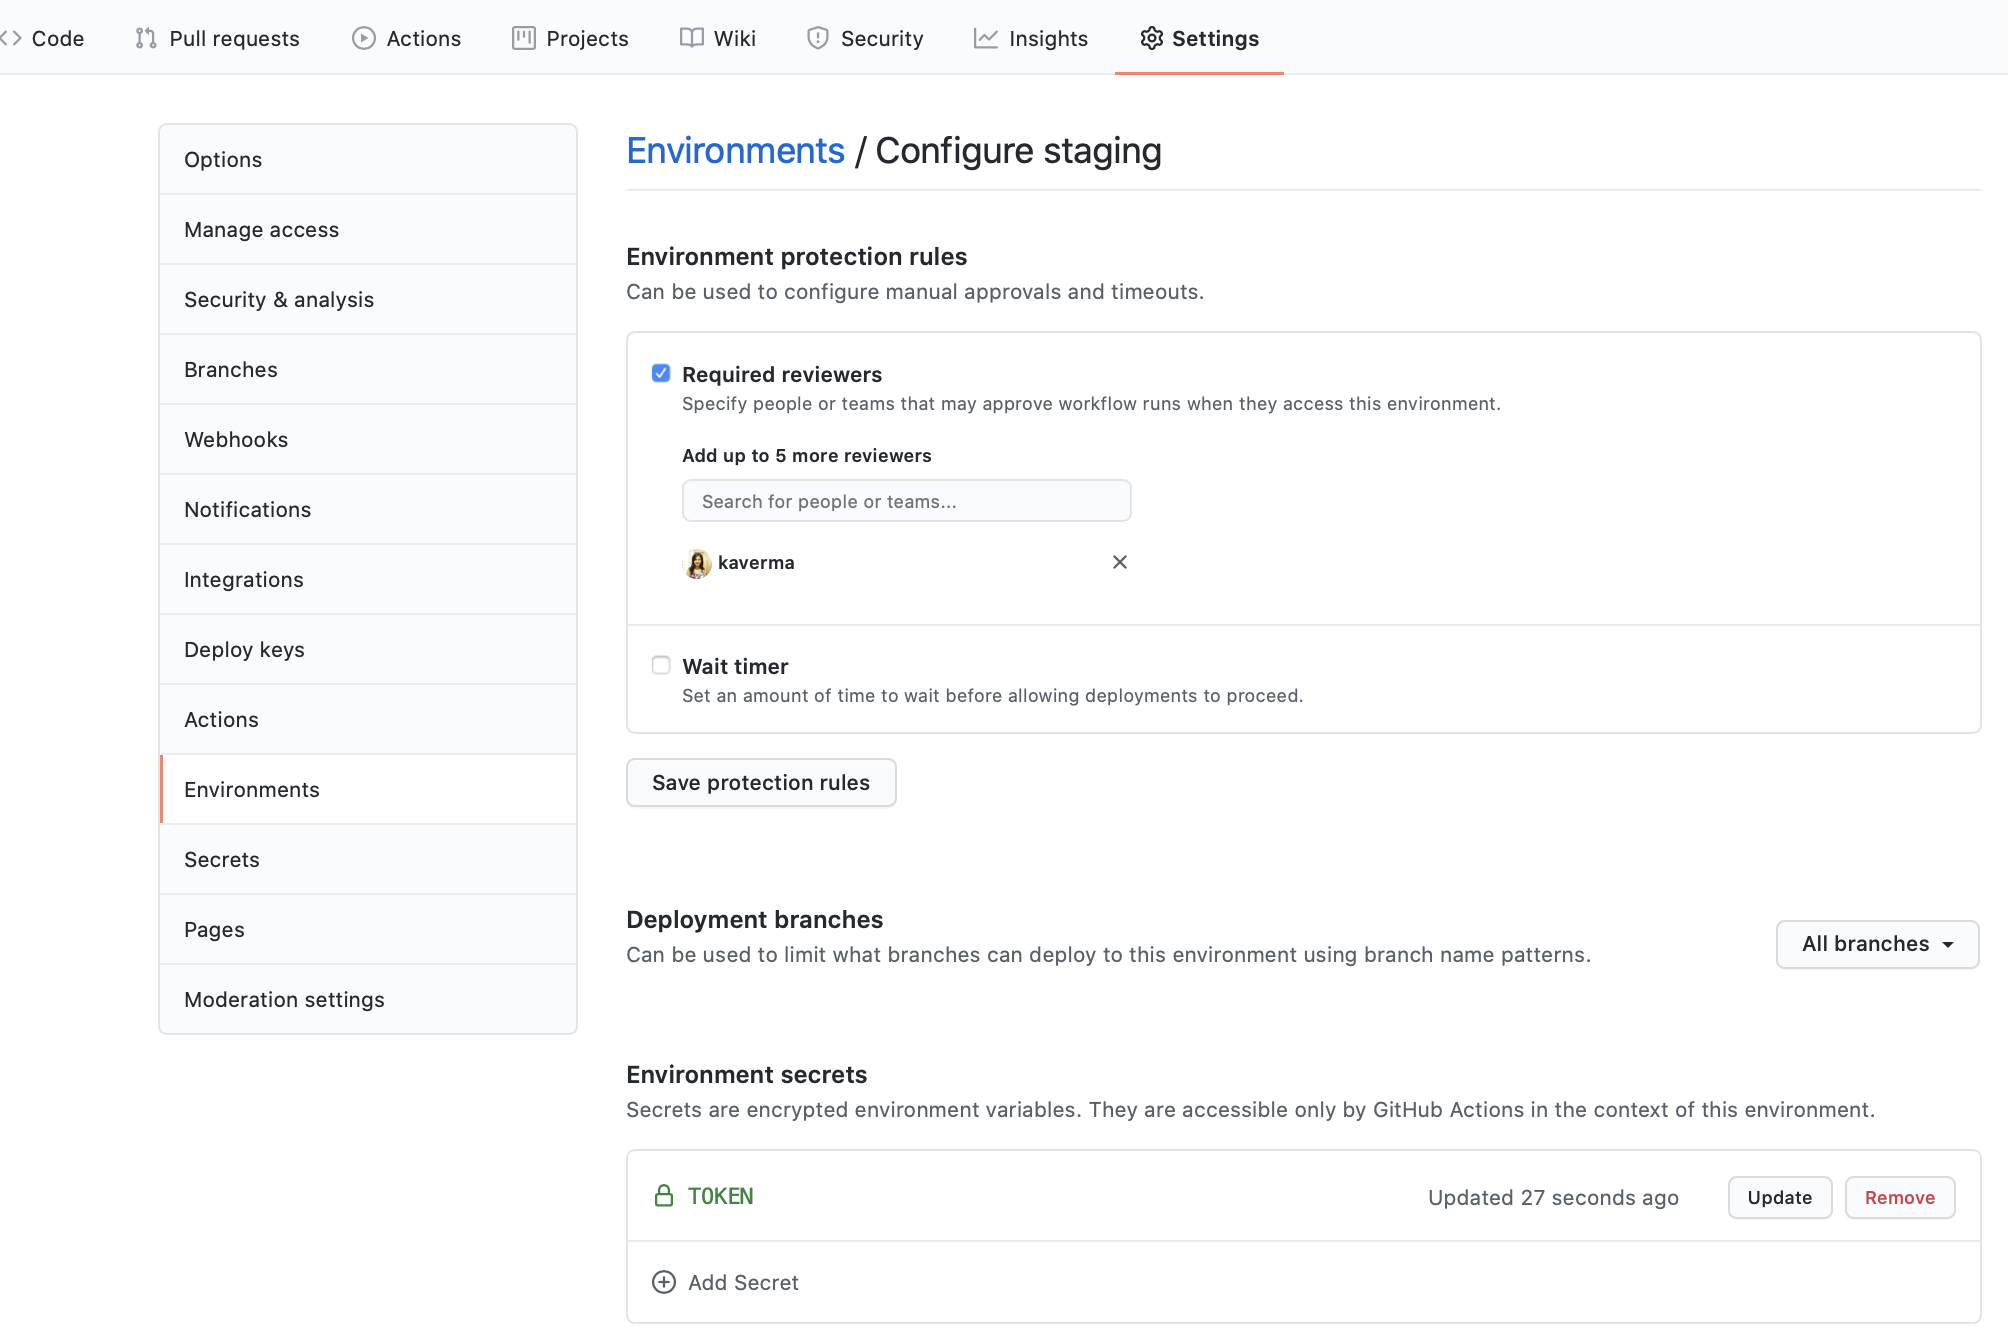Click the Settings gear icon
Image resolution: width=2008 pixels, height=1342 pixels.
[x=1151, y=38]
